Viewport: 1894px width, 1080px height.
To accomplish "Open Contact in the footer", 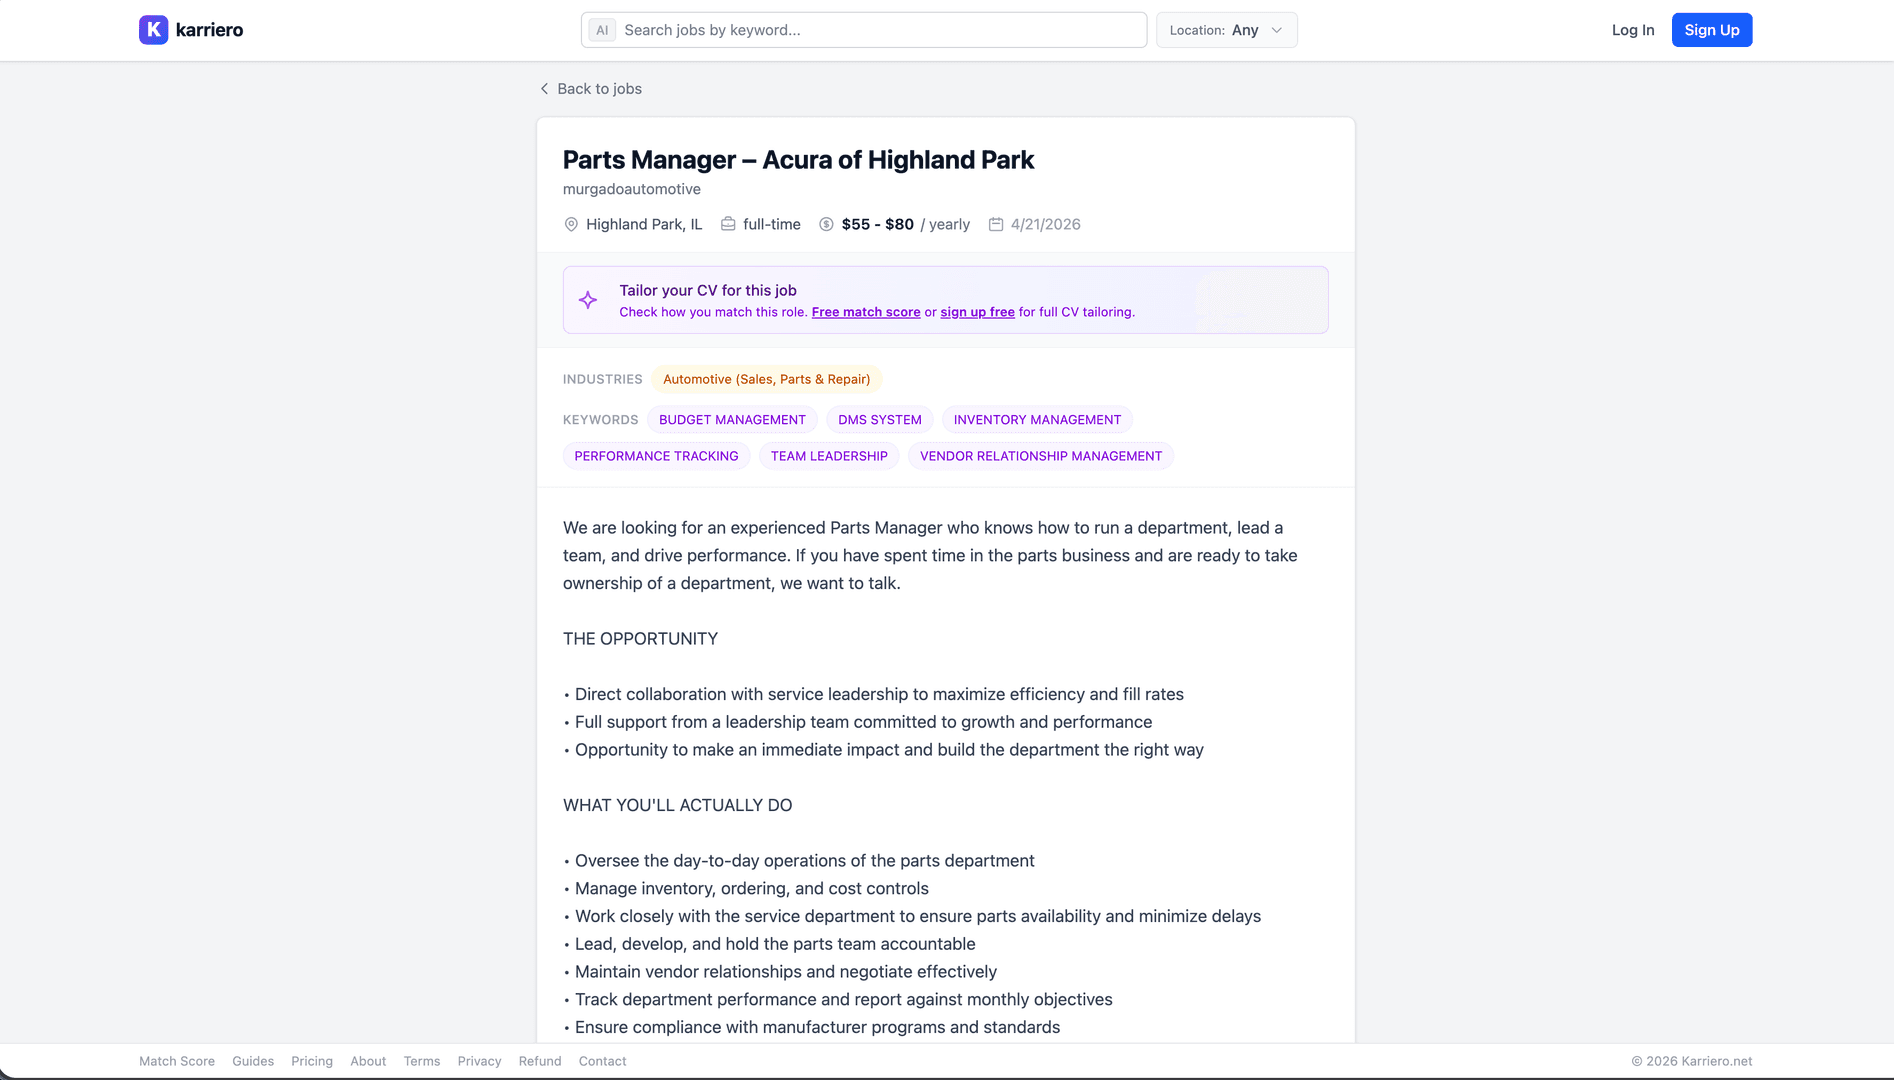I will [x=602, y=1061].
